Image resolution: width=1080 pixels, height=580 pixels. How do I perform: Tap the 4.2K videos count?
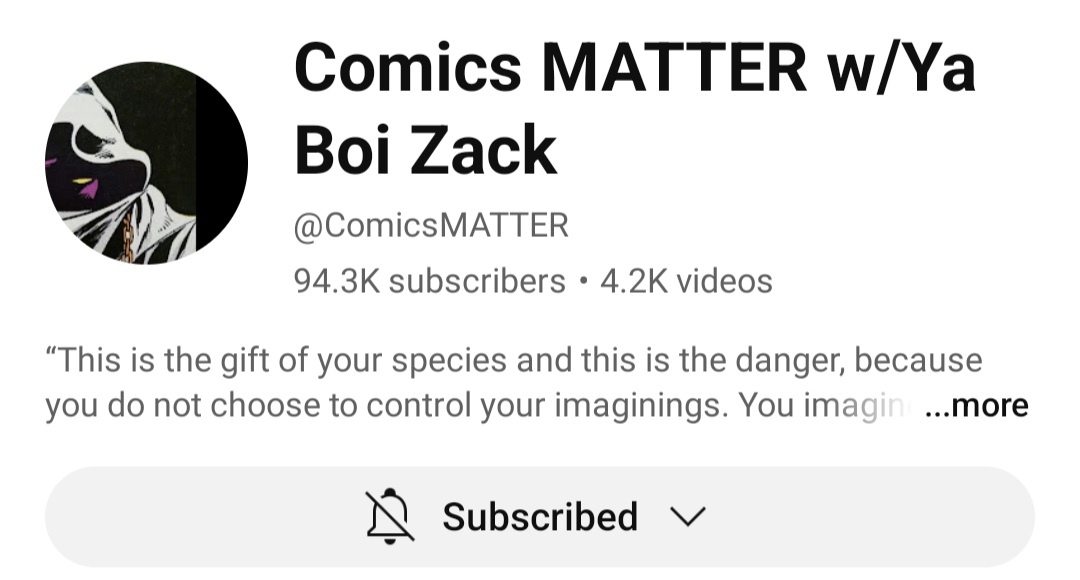[x=686, y=281]
